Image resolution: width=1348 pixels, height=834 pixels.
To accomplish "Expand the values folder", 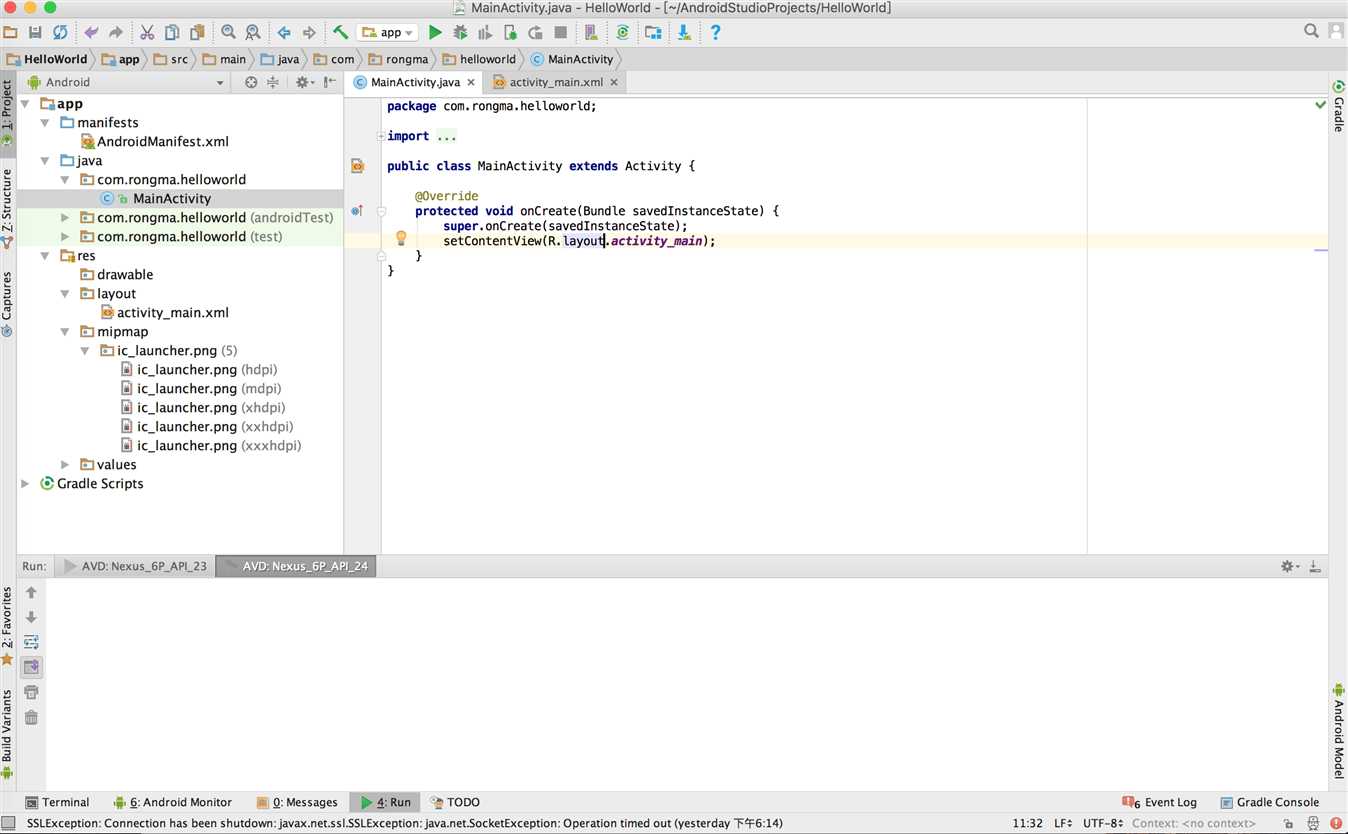I will (65, 464).
